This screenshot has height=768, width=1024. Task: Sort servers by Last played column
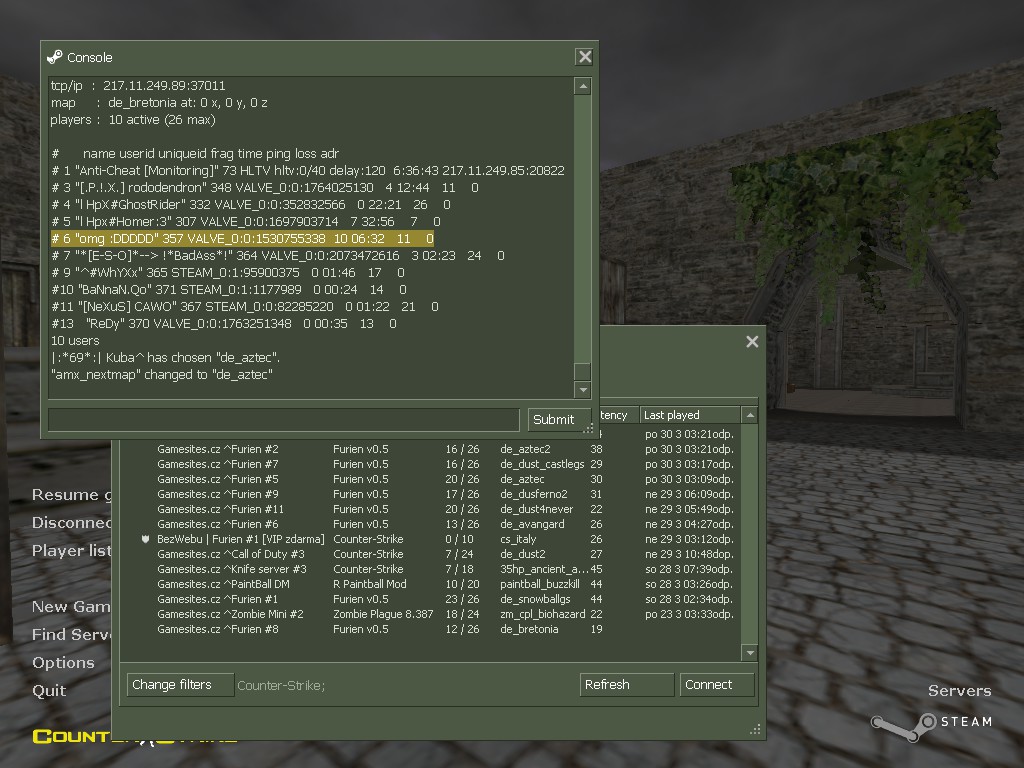(x=690, y=415)
